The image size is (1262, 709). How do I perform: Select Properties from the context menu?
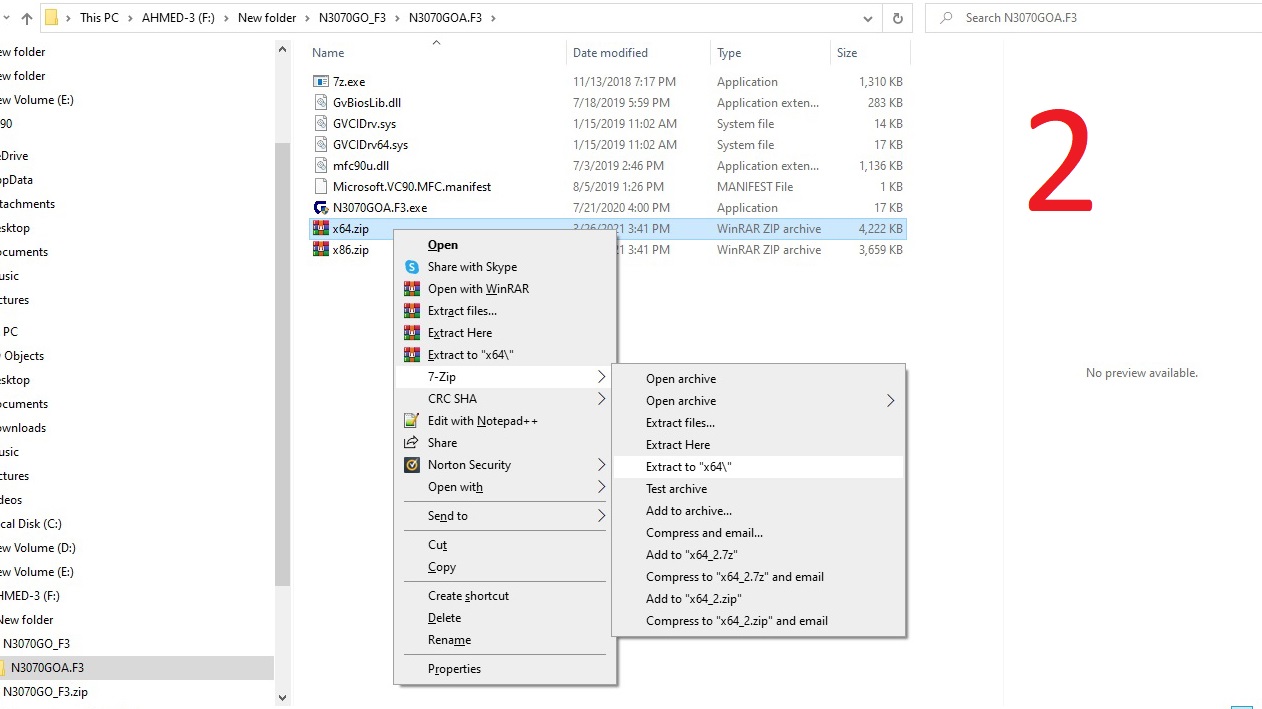(x=454, y=669)
